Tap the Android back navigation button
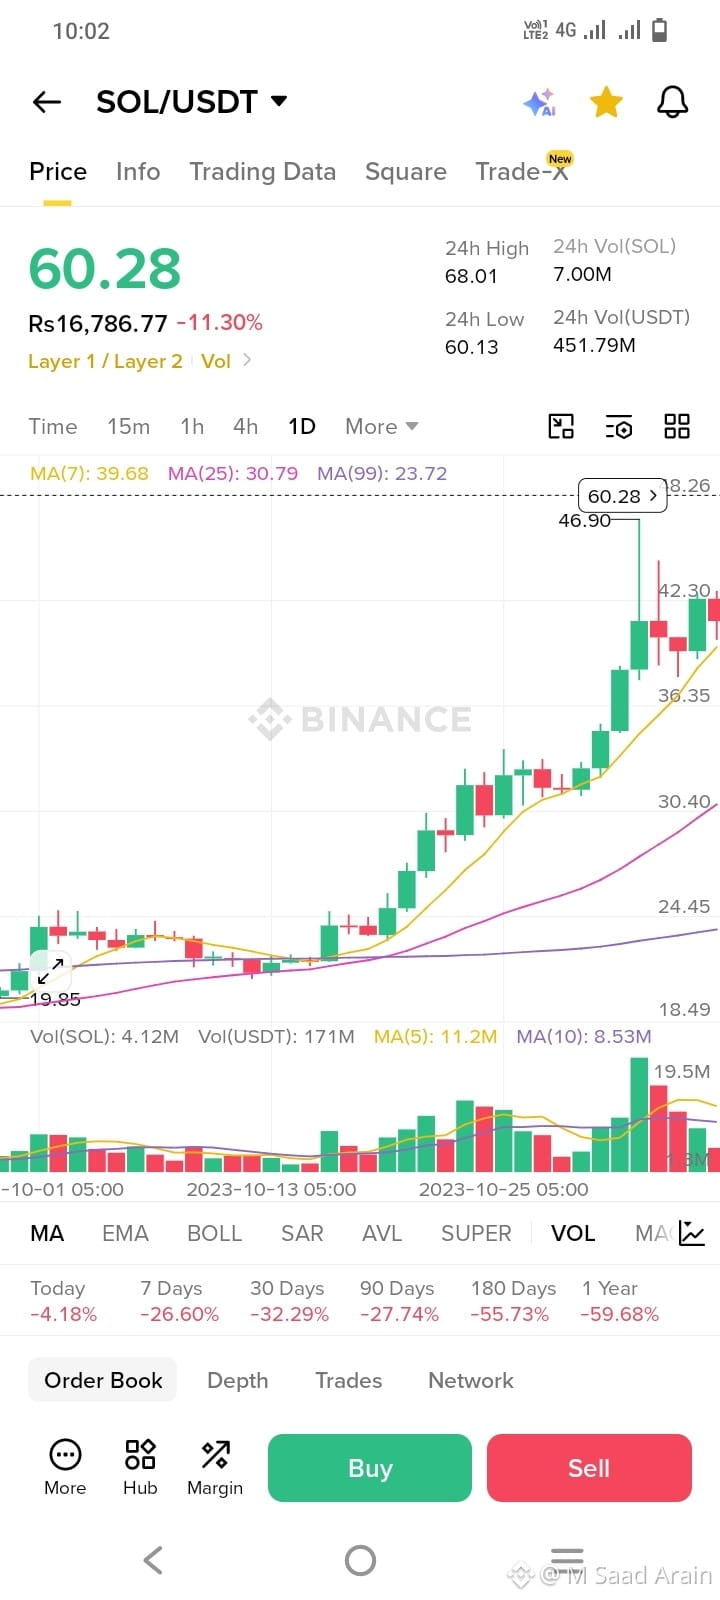Screen dimensions: 720x1600 pos(153,1559)
